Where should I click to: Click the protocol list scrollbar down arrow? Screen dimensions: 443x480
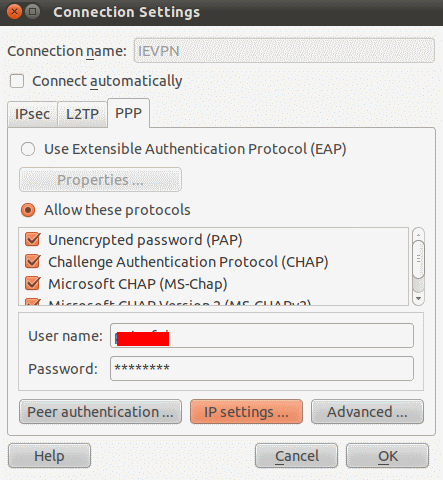coord(419,298)
